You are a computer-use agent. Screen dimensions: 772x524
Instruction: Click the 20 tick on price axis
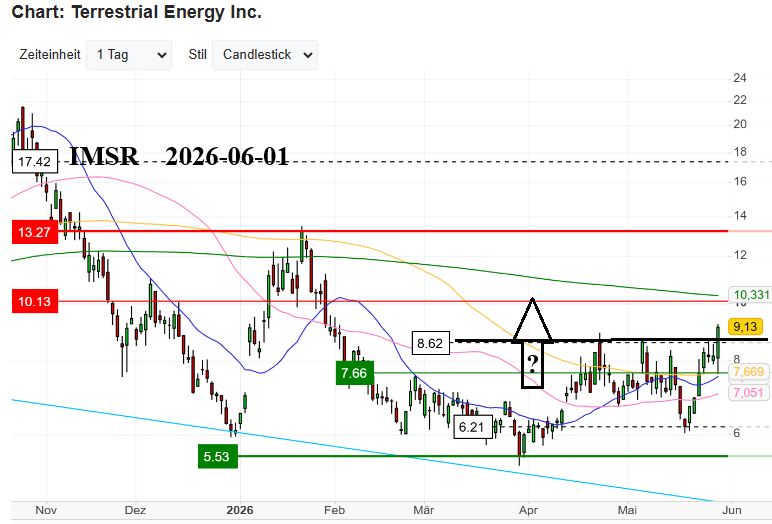740,124
